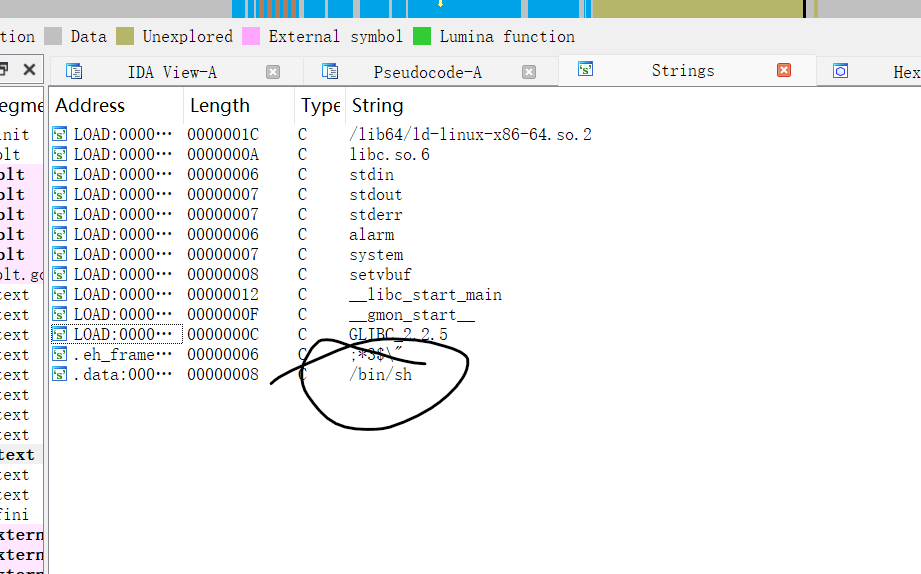
Task: Undock the left panel with the float icon
Action: [x=4, y=70]
